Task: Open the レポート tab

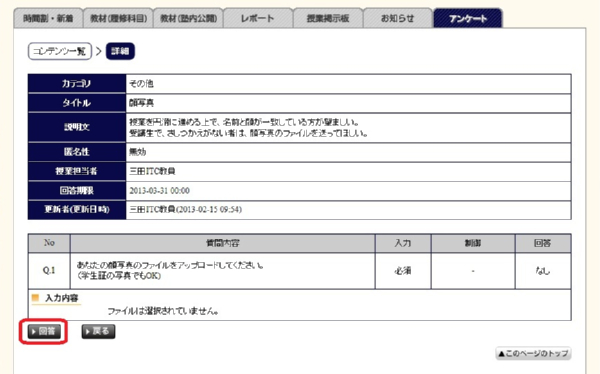Action: click(x=258, y=18)
